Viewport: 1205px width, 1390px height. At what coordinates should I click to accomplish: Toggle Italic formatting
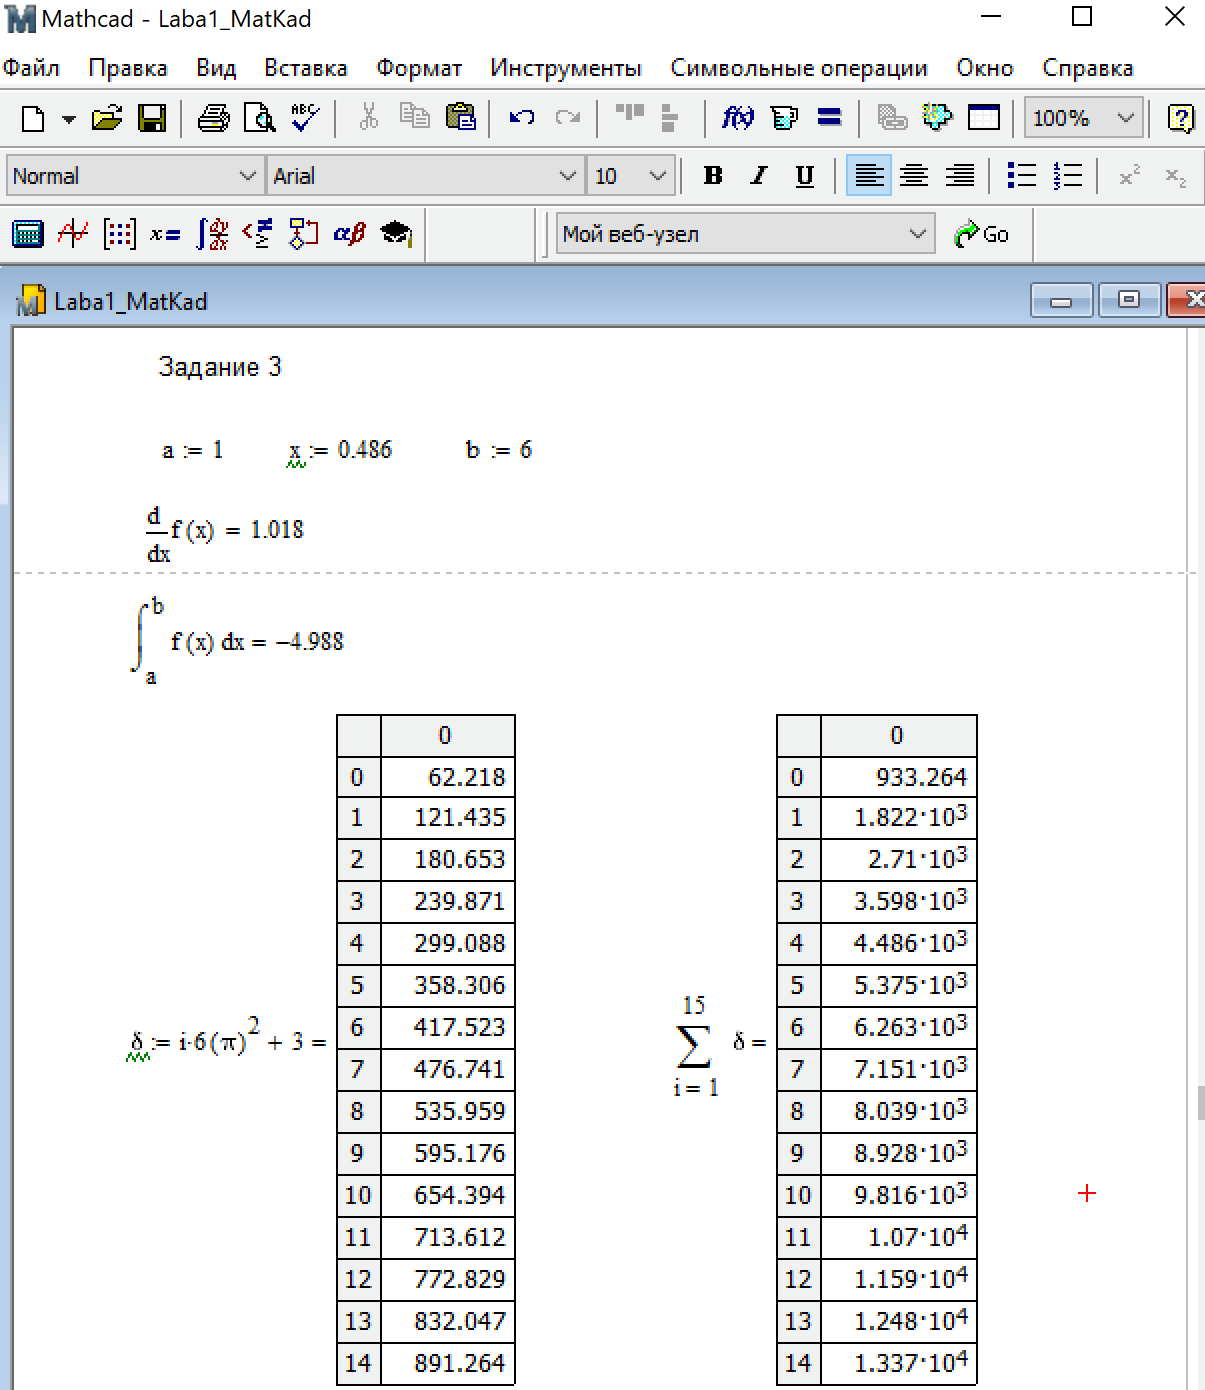(759, 176)
